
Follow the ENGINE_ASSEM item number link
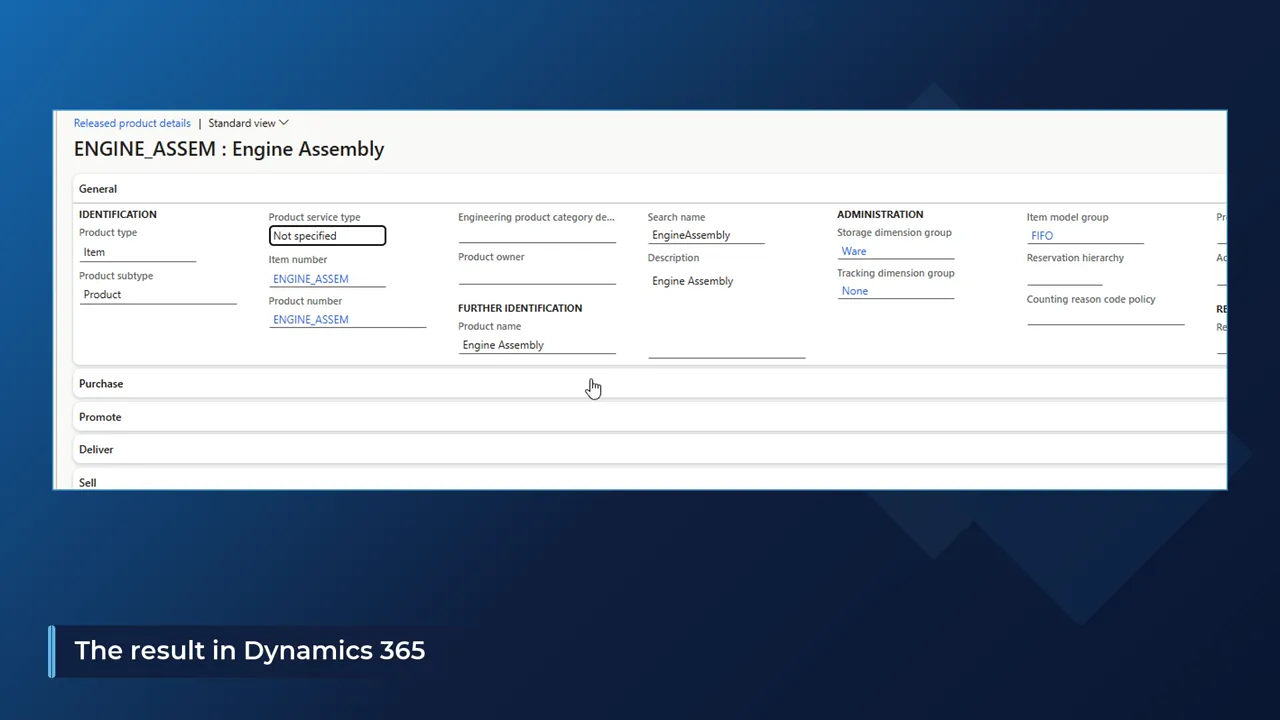click(x=311, y=279)
